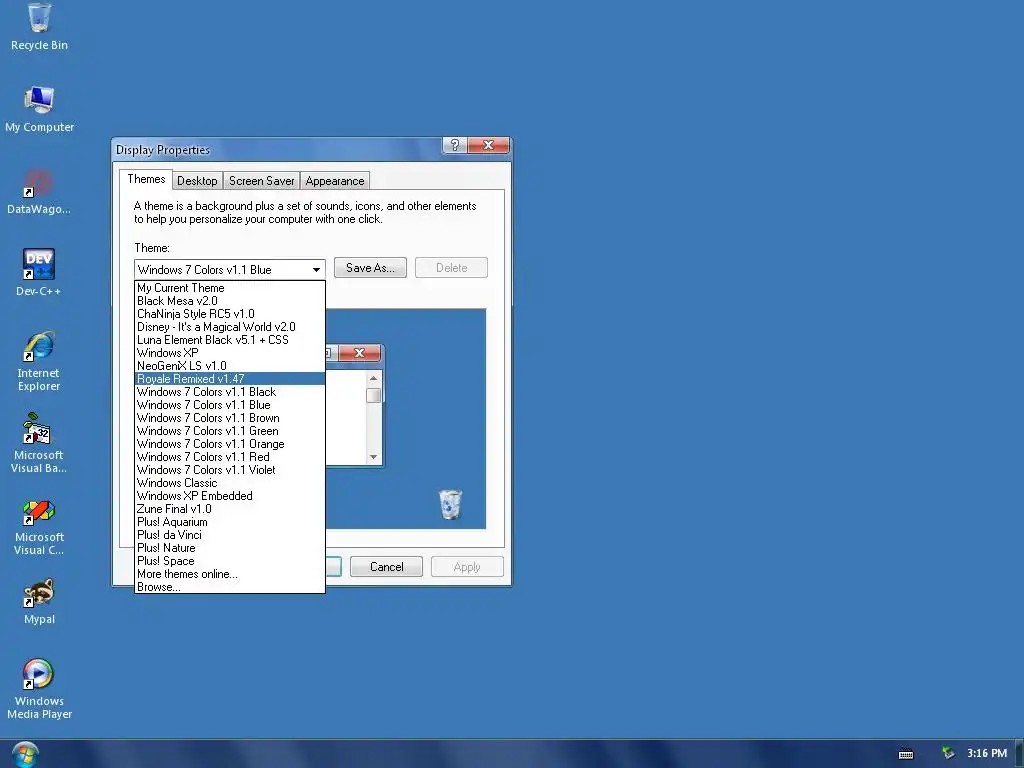Select the Microsoft Visual C++ shortcut
Screen dimensions: 1024x768
pos(39,526)
